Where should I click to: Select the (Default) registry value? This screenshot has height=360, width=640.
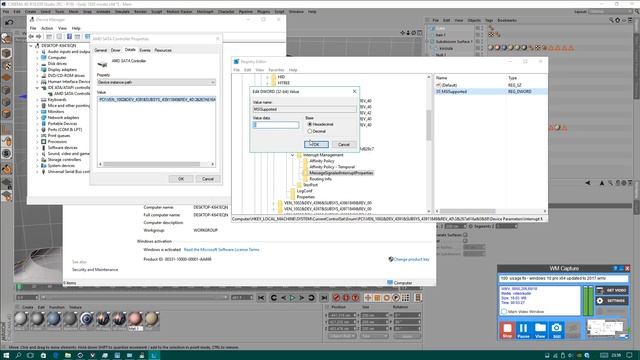(x=449, y=85)
